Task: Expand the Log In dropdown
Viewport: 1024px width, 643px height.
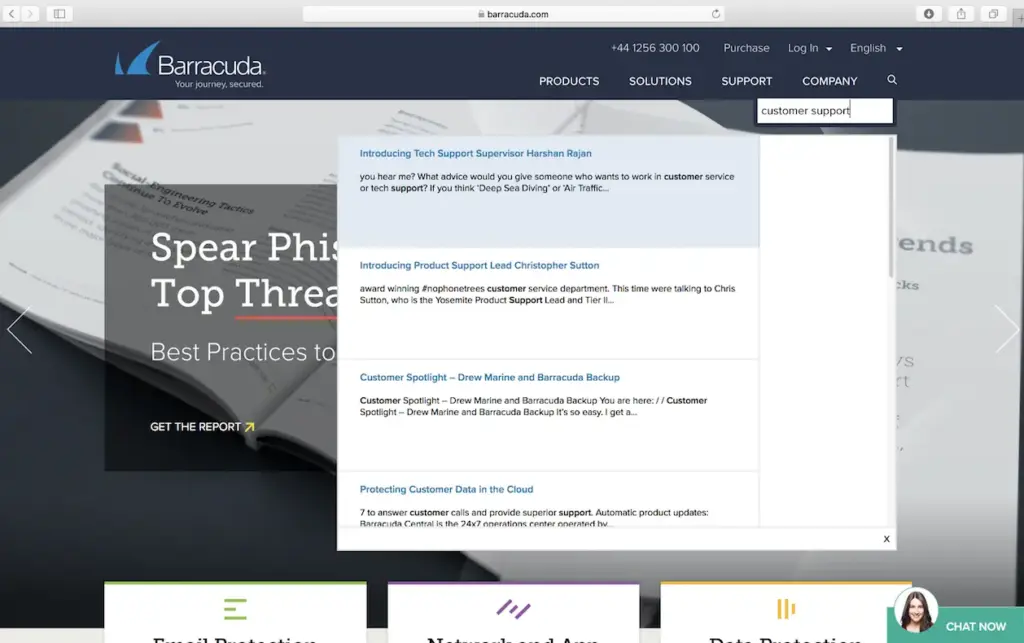Action: [809, 48]
